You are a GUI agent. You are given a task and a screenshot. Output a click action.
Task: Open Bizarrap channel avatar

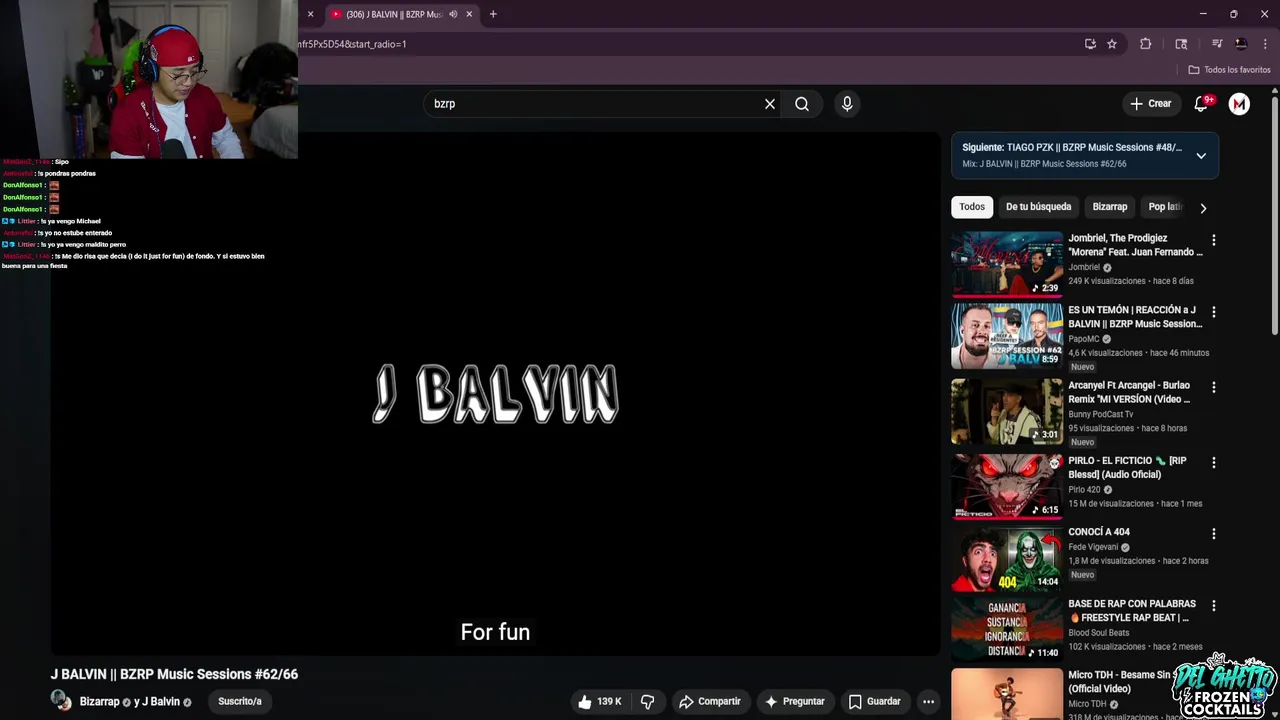click(61, 701)
